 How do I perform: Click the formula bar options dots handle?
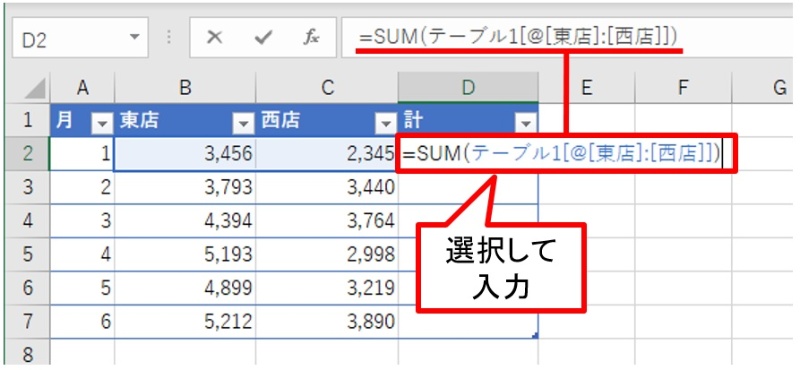169,37
